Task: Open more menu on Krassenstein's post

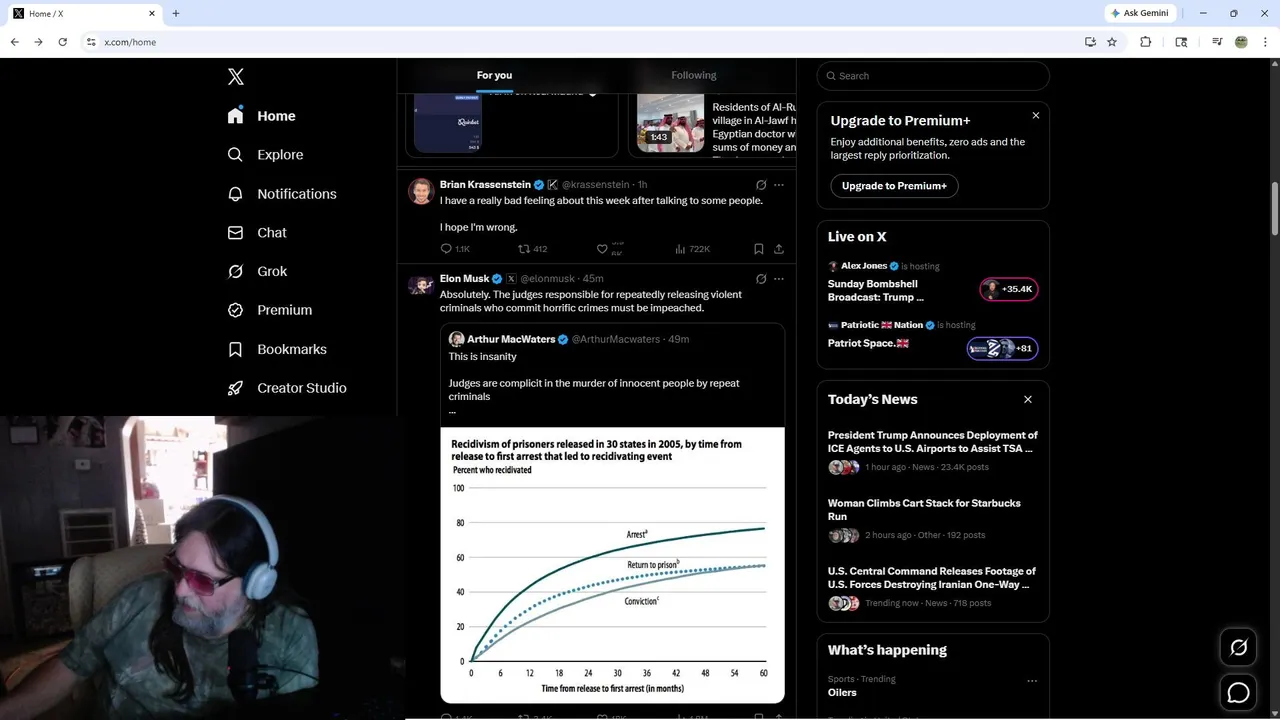Action: coord(779,185)
